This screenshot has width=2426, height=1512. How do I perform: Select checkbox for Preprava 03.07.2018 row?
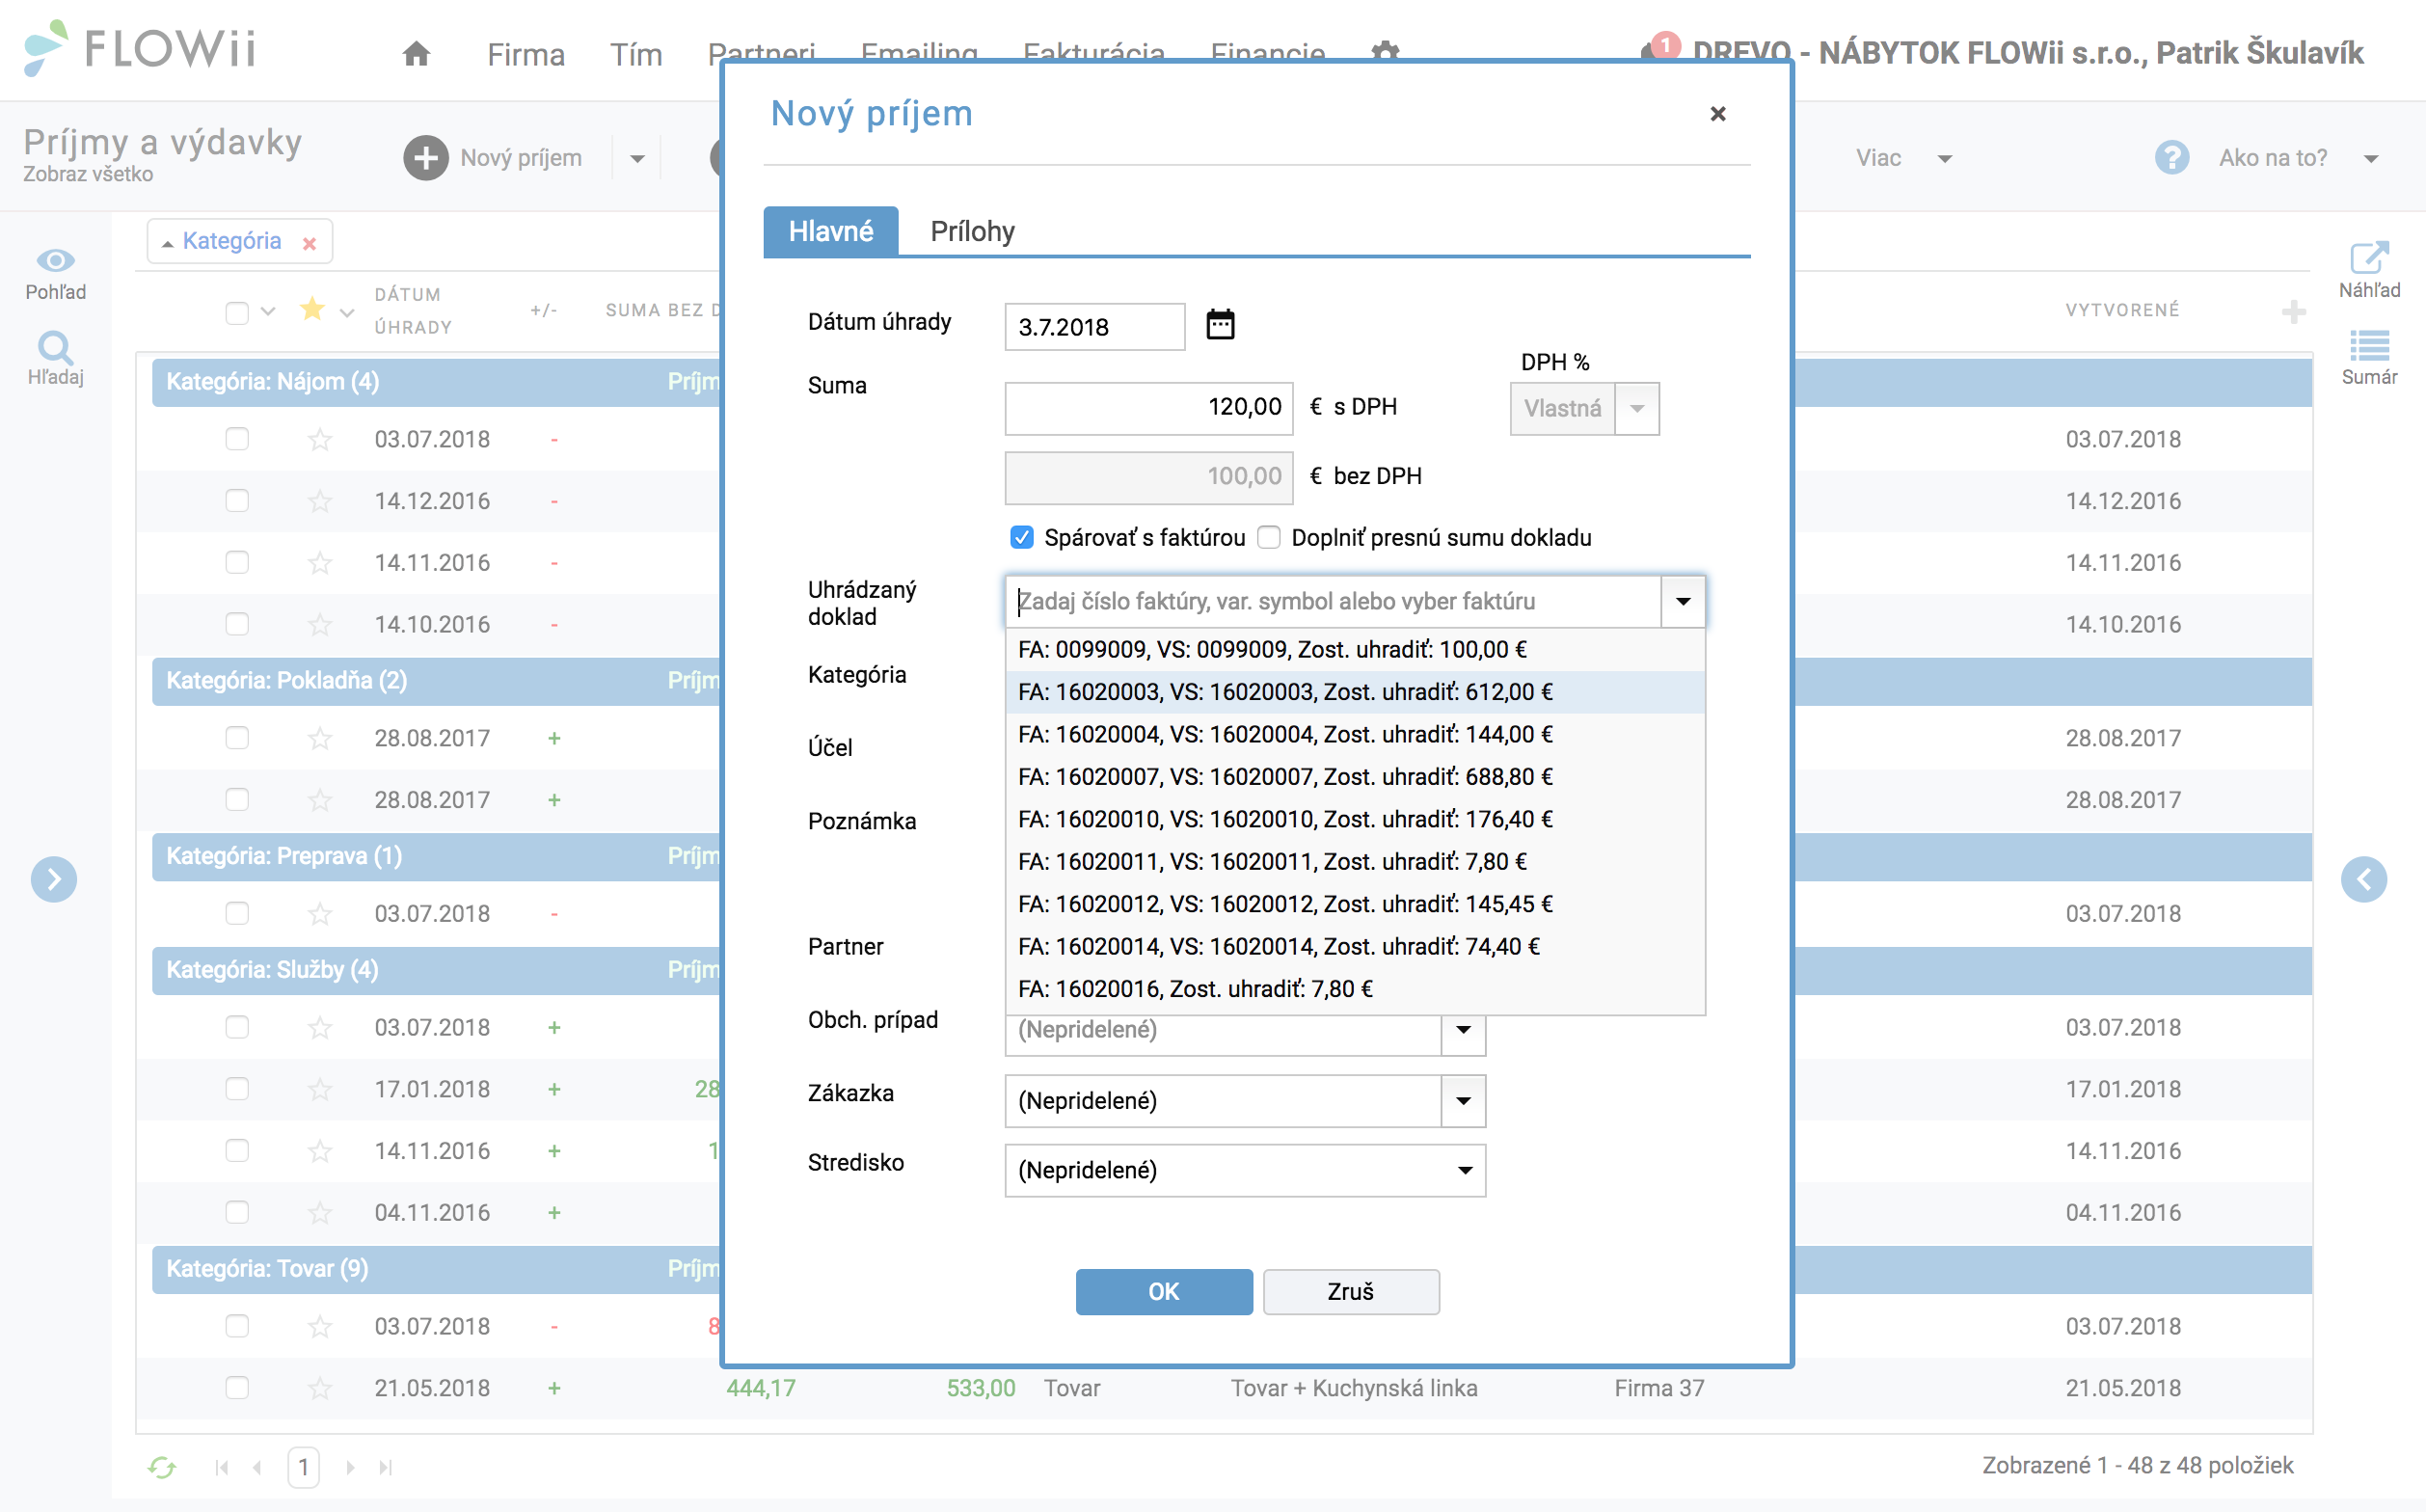click(237, 913)
